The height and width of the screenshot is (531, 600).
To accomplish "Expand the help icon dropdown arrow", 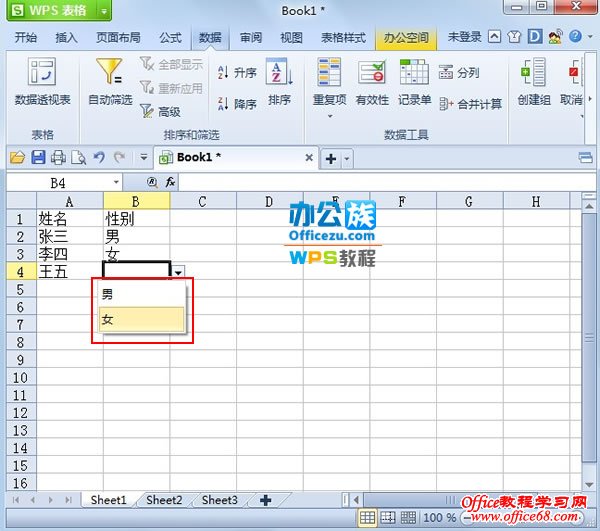I will coord(590,37).
